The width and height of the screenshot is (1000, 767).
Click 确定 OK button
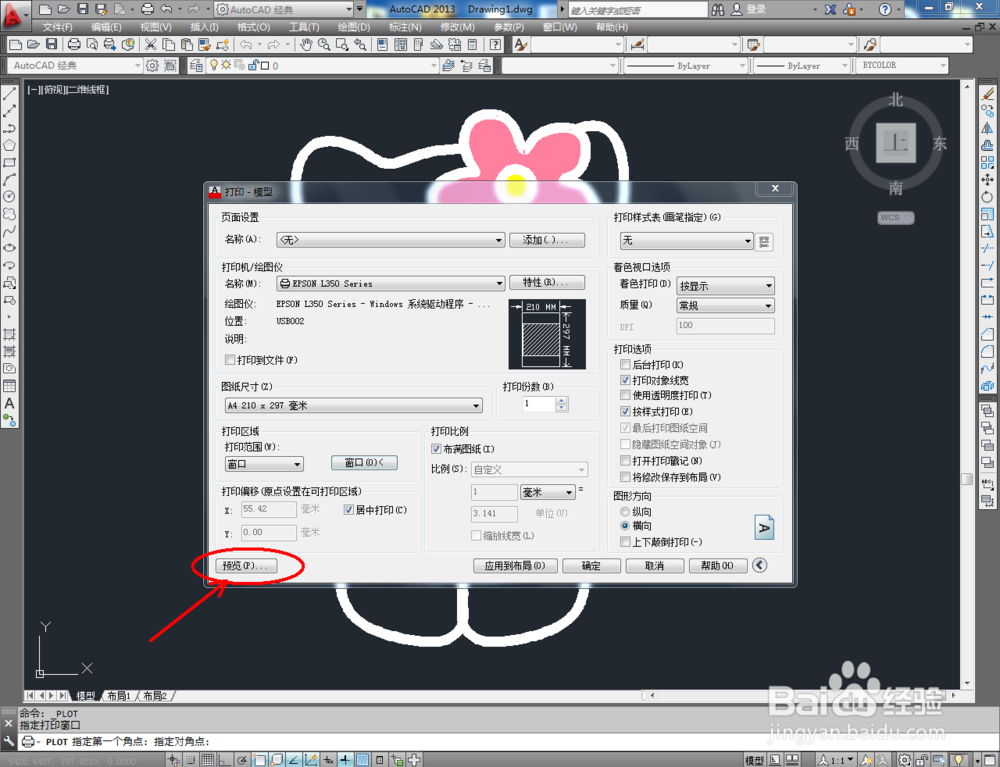[591, 566]
